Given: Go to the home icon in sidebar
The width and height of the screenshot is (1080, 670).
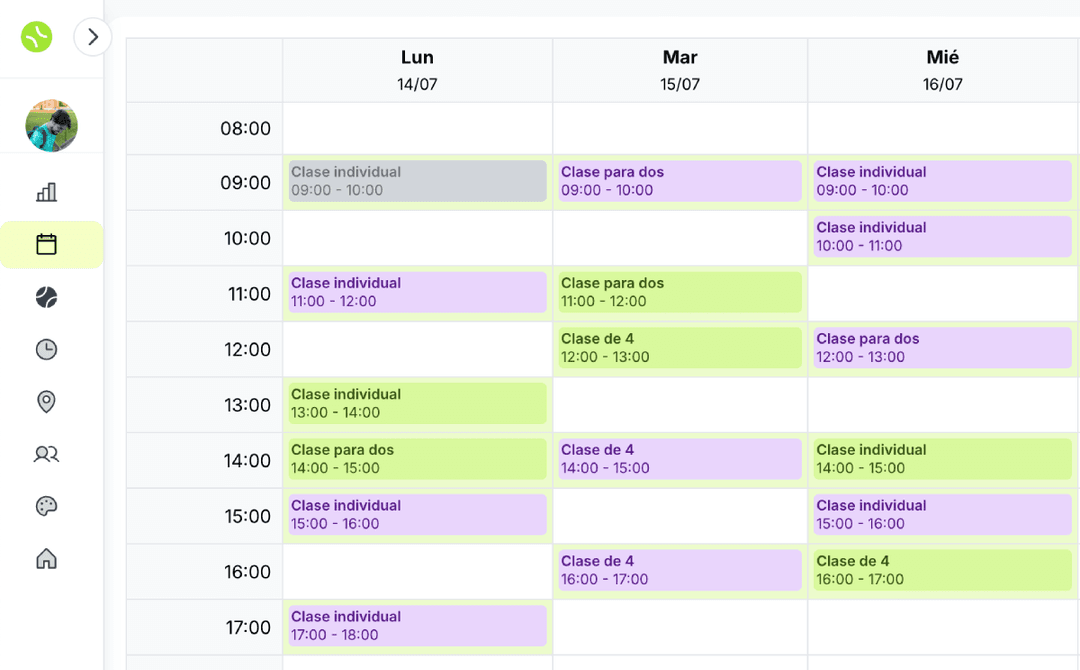Looking at the screenshot, I should [46, 558].
